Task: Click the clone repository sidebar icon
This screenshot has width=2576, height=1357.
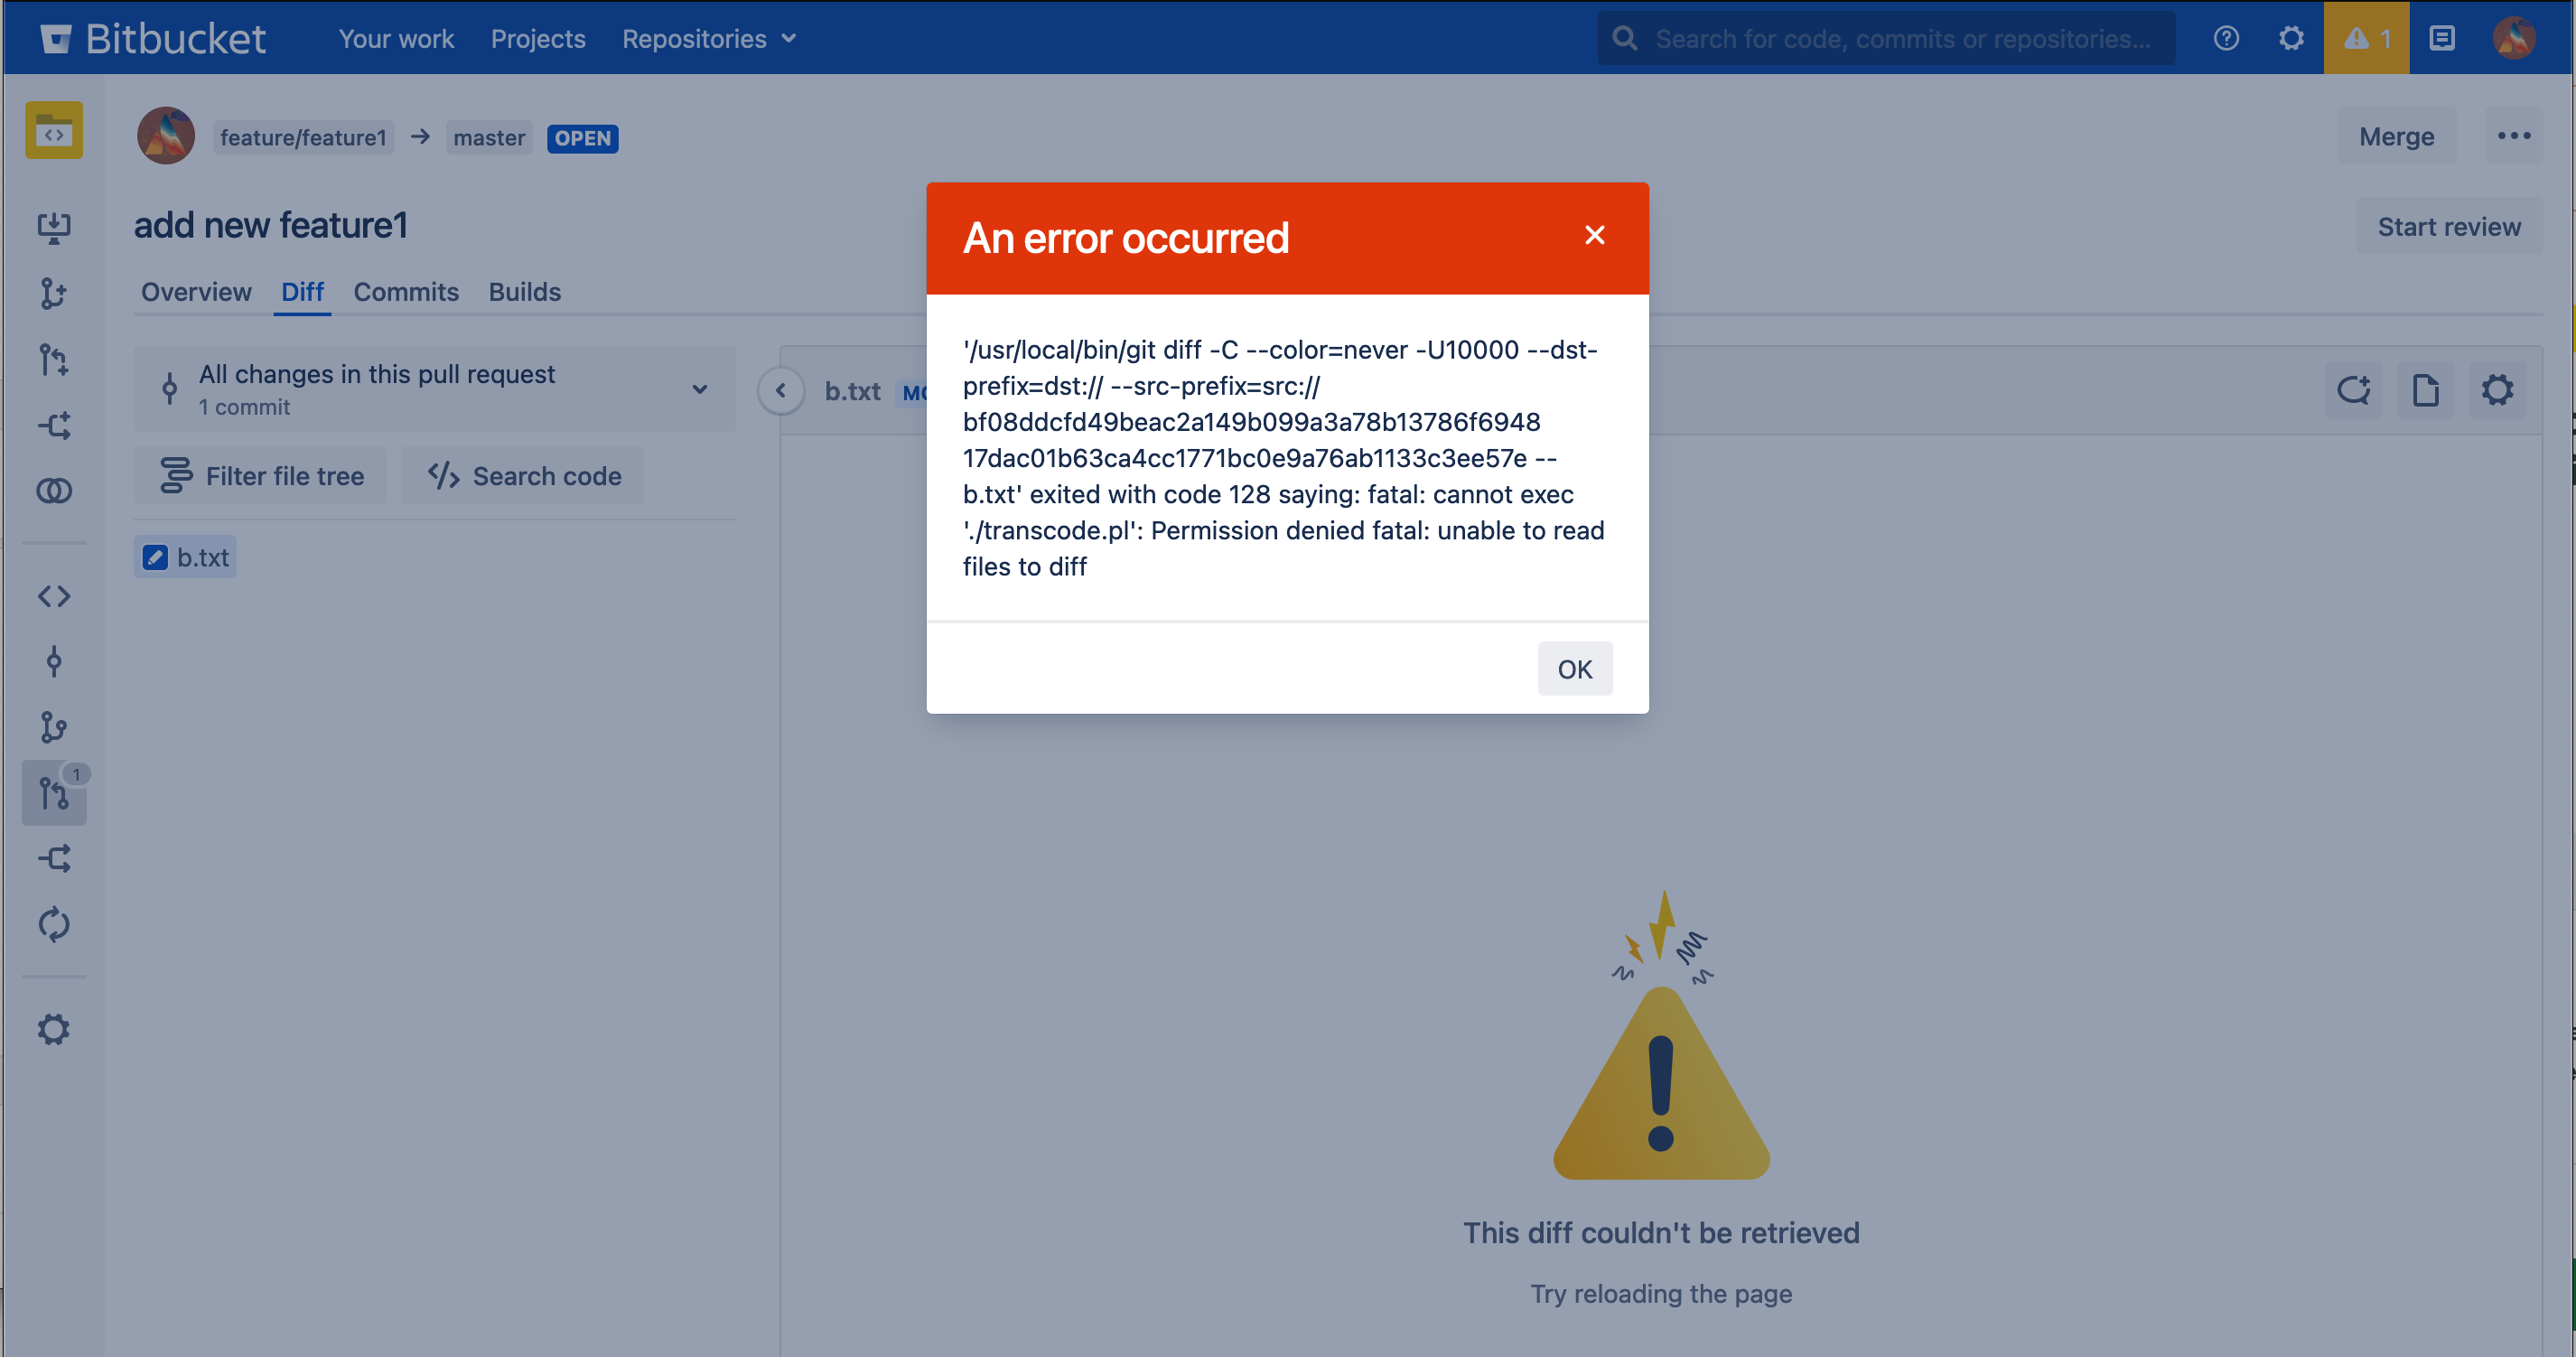Action: coord(53,228)
